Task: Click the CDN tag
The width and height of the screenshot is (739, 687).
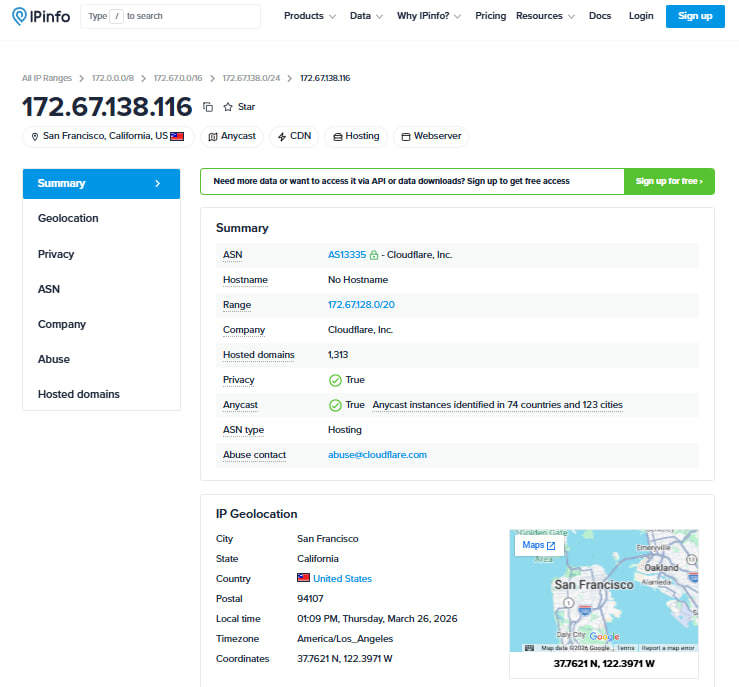Action: (294, 137)
